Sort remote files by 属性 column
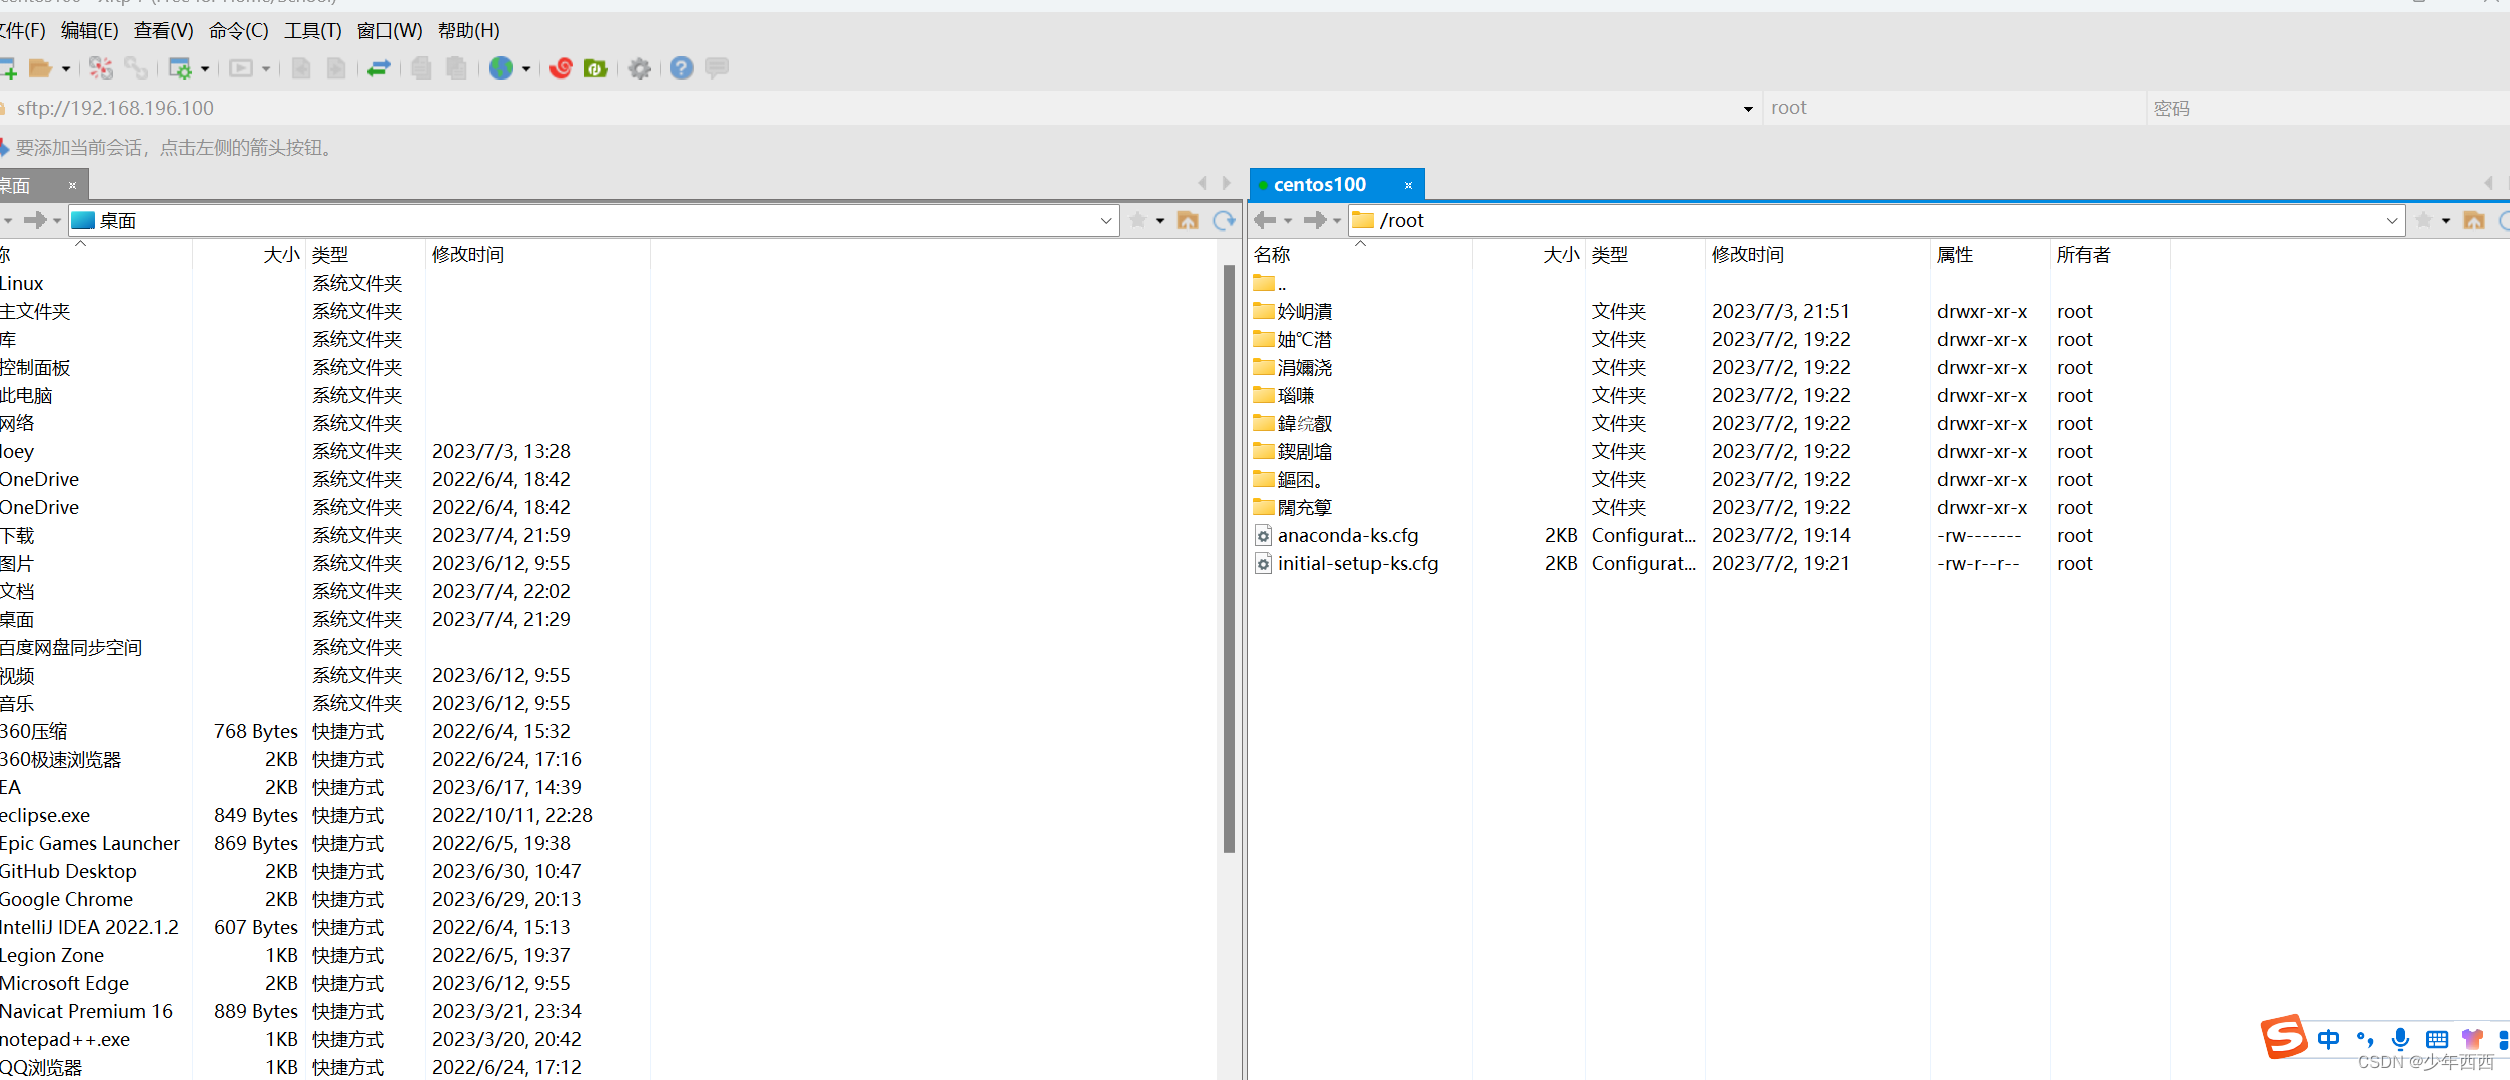 click(1990, 255)
